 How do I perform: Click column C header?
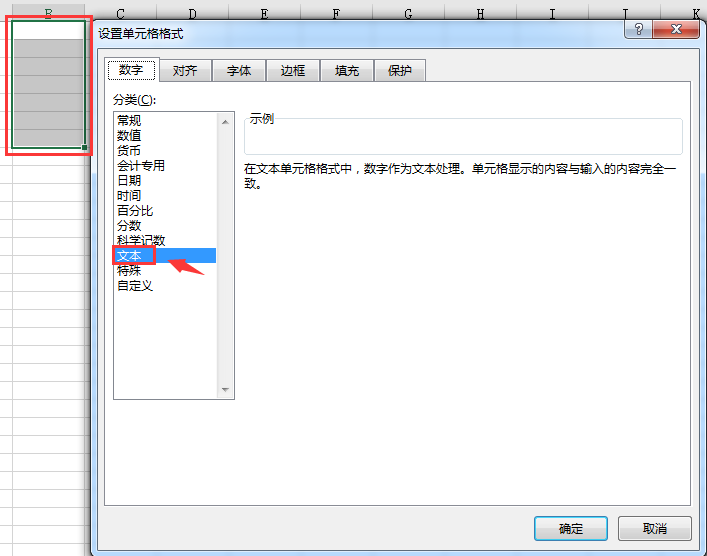120,14
